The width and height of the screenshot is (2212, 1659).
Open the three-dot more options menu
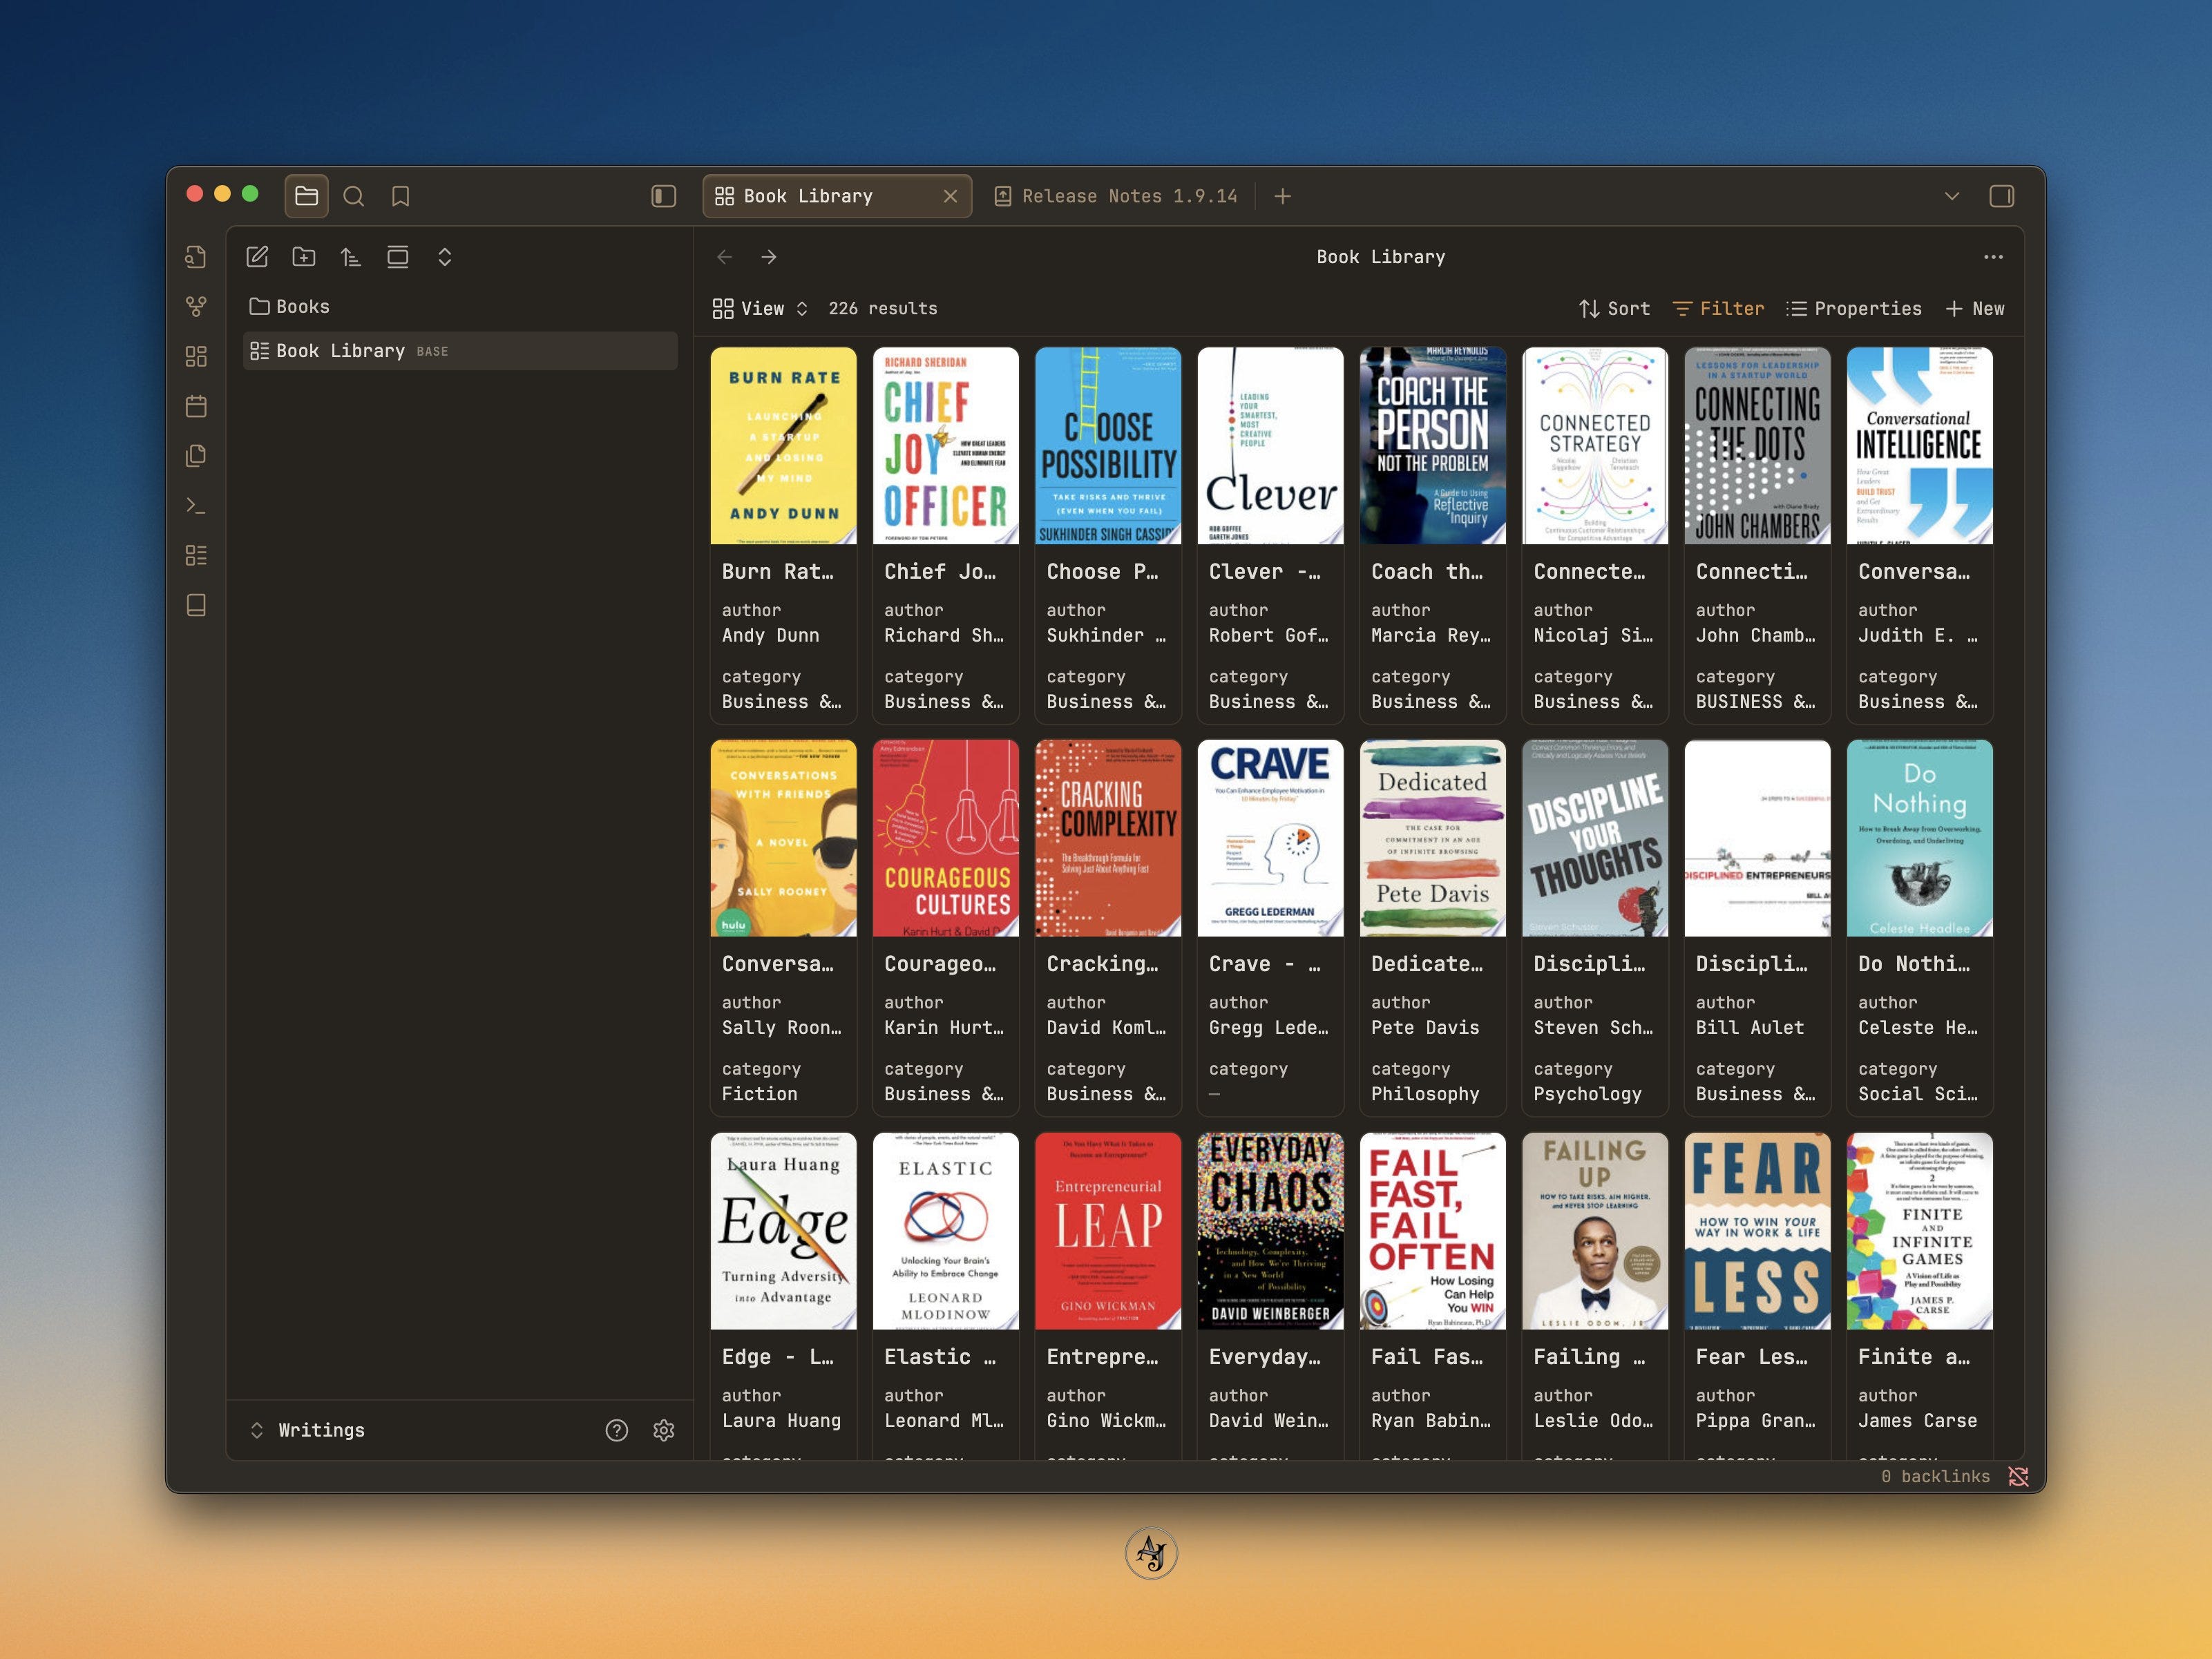[1993, 257]
